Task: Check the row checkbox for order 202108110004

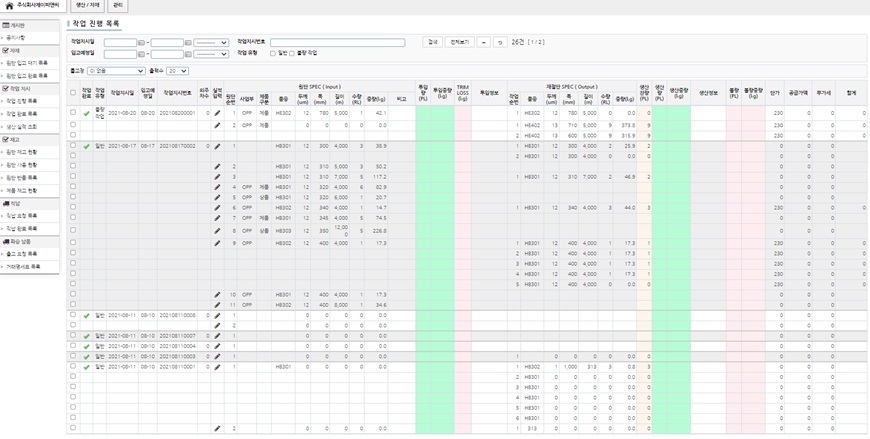Action: [73, 345]
